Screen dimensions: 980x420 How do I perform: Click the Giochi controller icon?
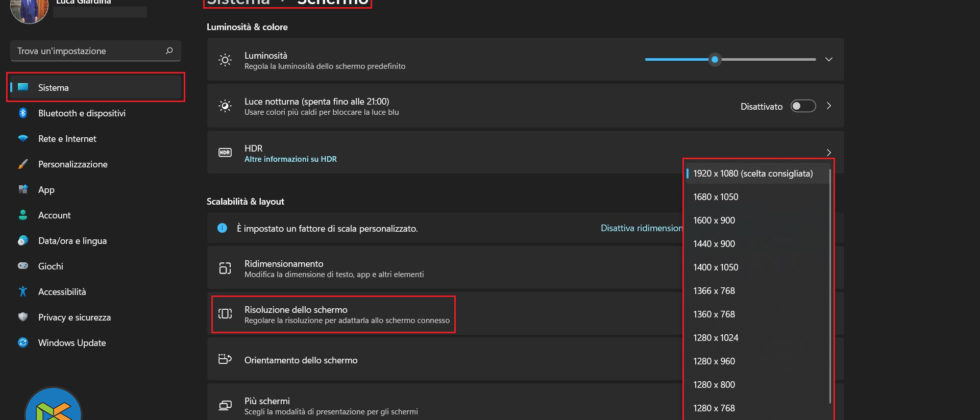[23, 266]
